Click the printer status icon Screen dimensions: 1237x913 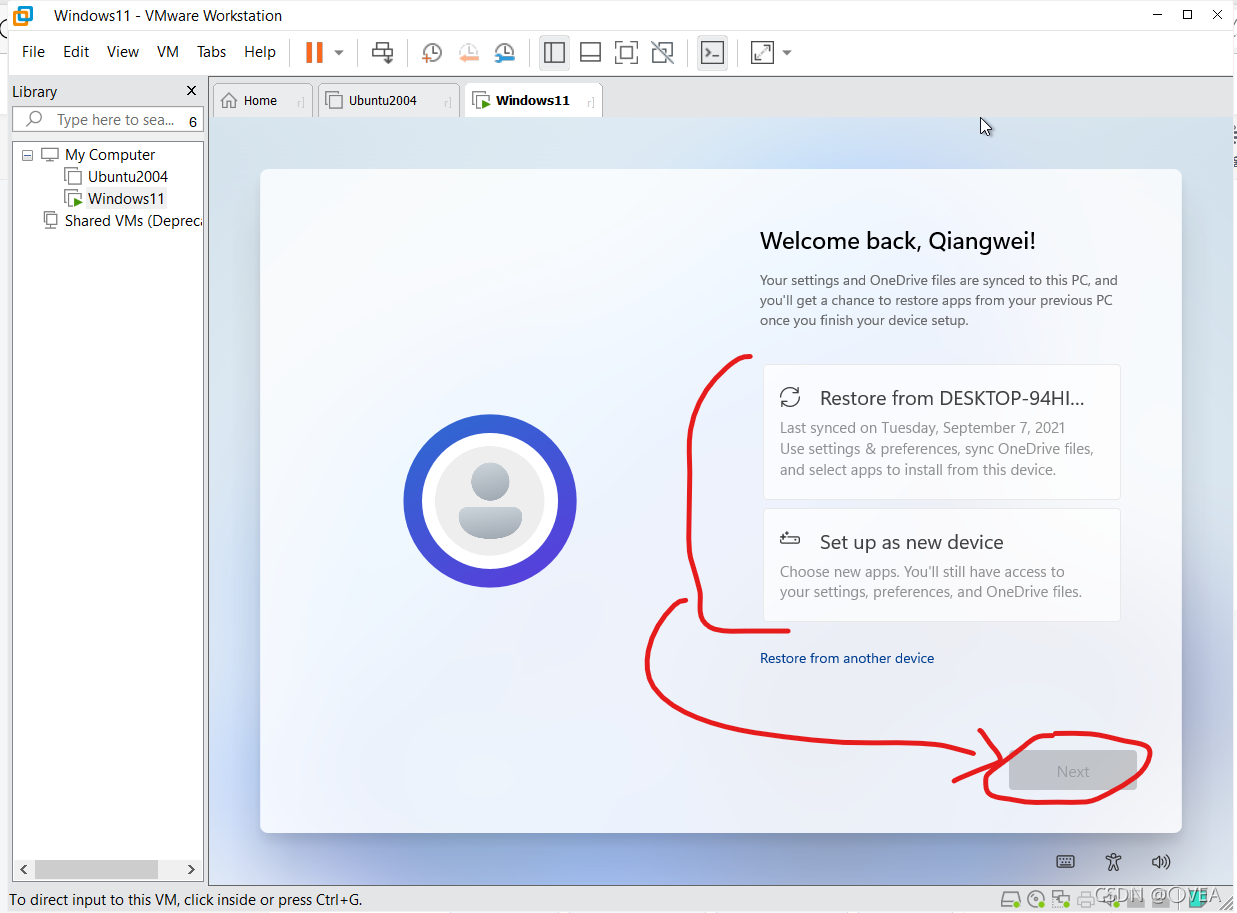(1086, 899)
